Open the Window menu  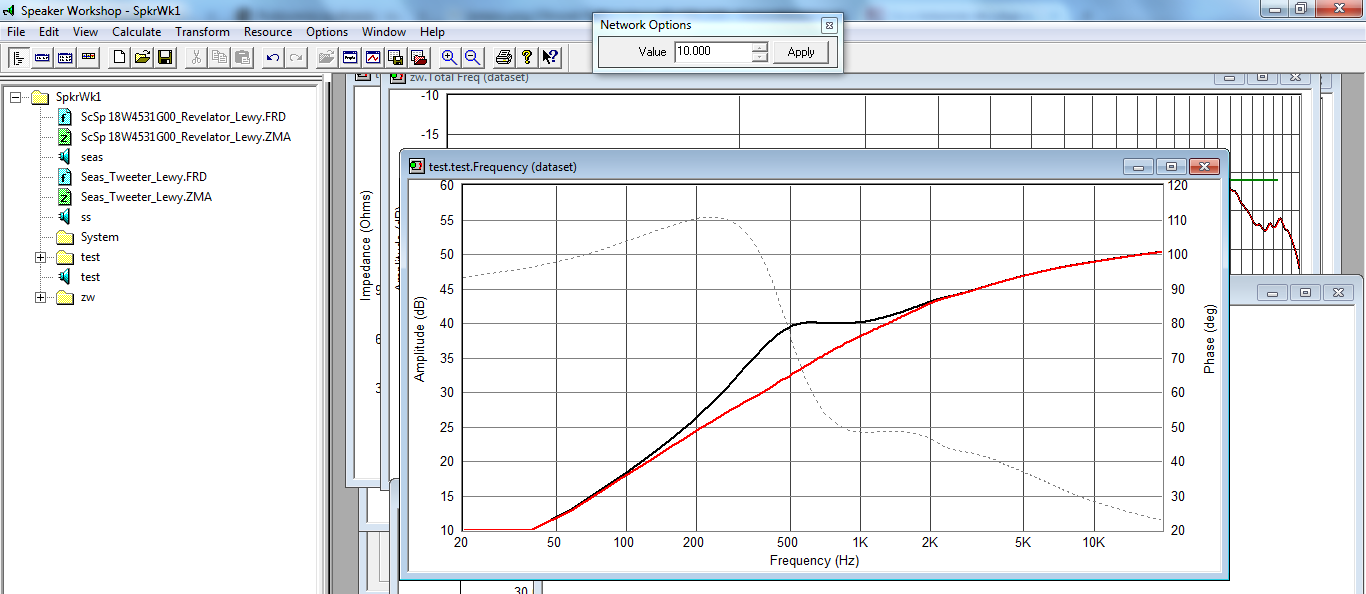pyautogui.click(x=384, y=32)
